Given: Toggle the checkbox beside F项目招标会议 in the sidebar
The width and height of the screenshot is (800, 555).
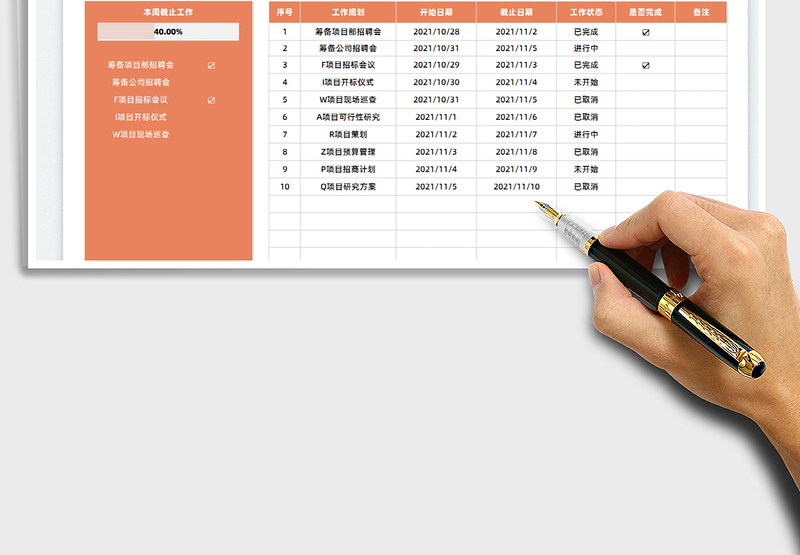Looking at the screenshot, I should pyautogui.click(x=211, y=100).
